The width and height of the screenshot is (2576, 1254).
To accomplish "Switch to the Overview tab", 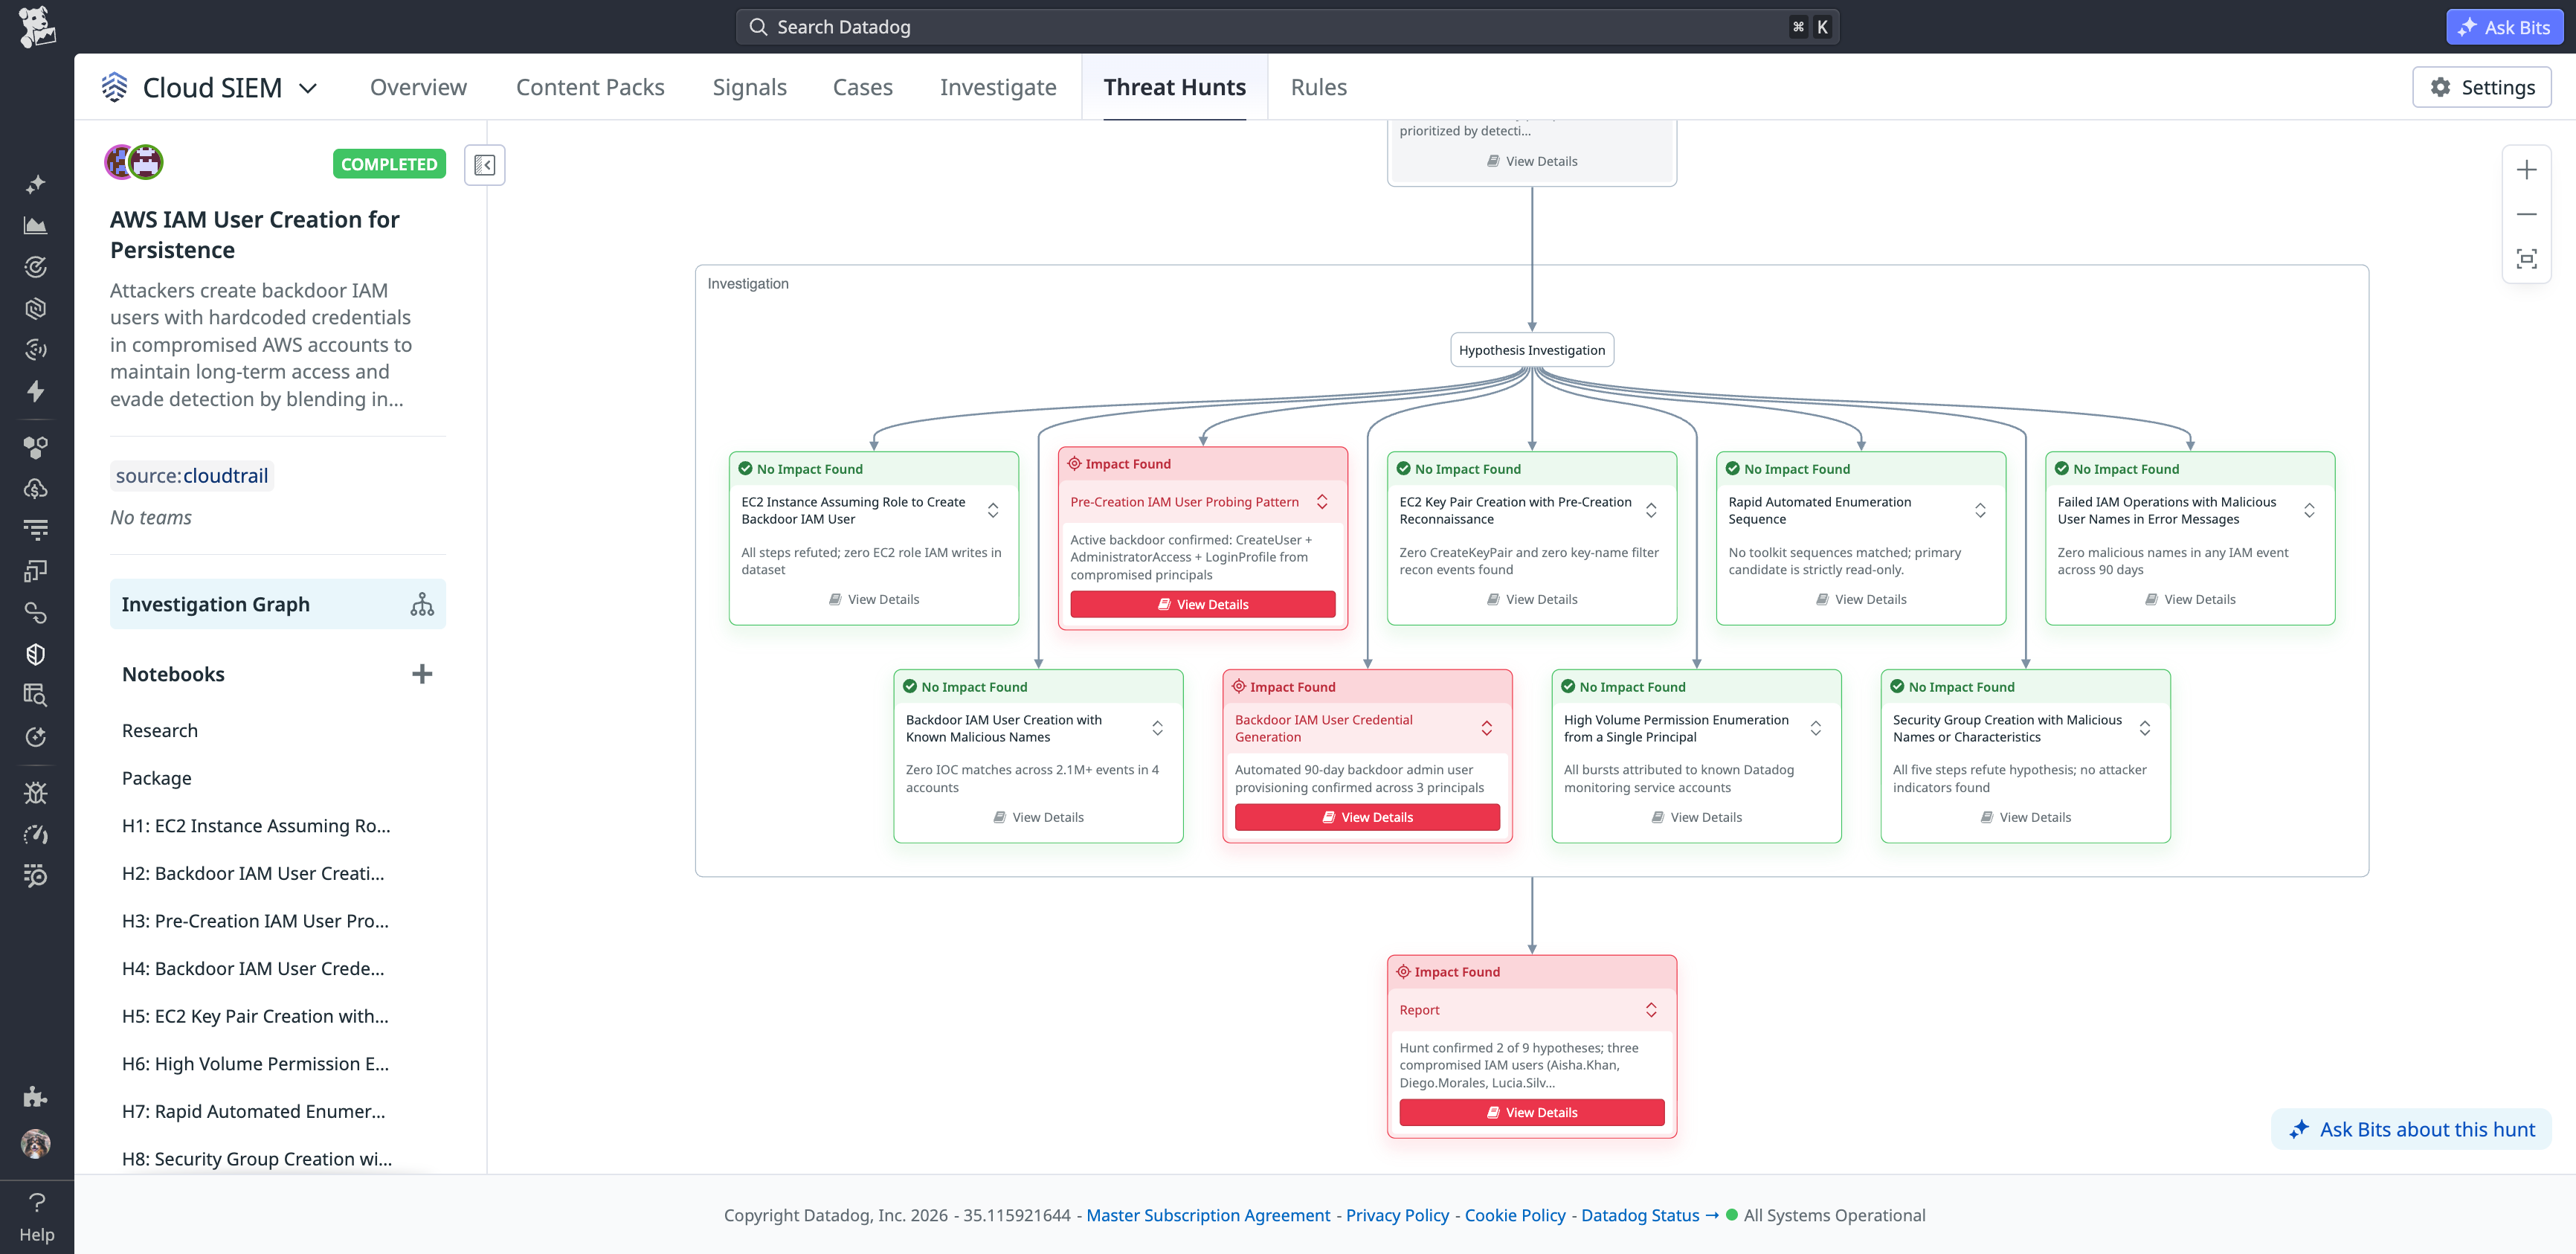I will click(418, 87).
